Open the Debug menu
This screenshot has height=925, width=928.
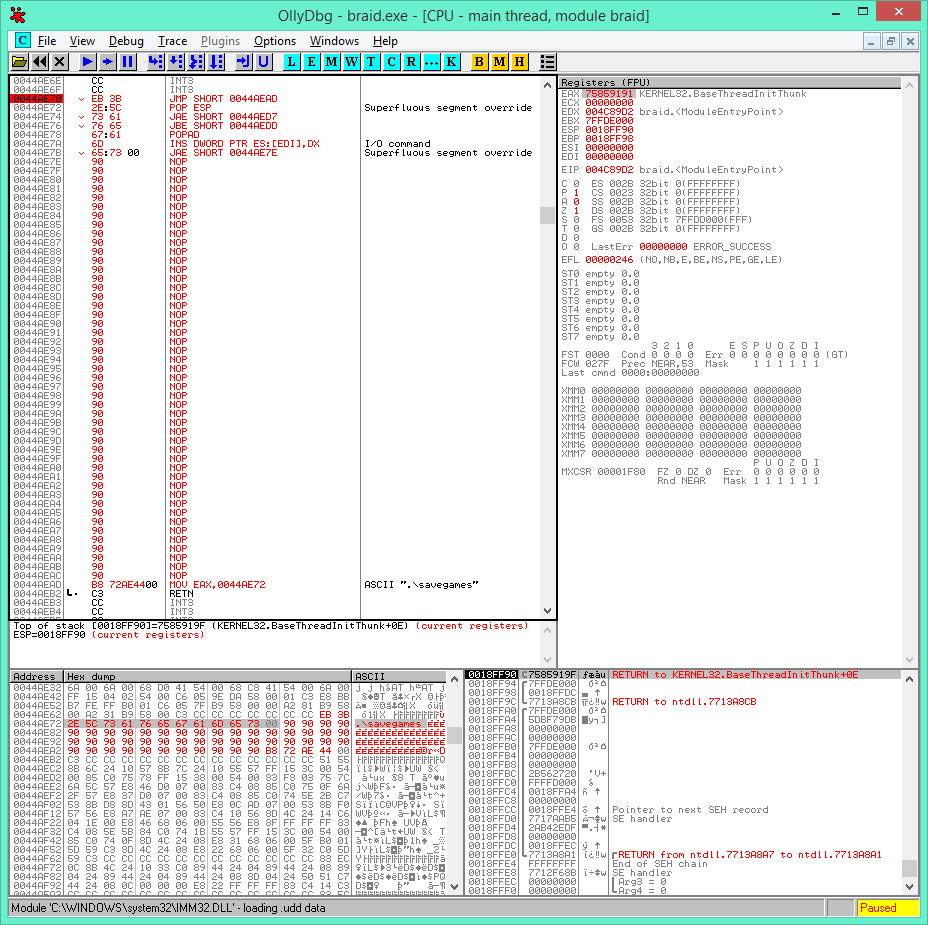(x=126, y=41)
